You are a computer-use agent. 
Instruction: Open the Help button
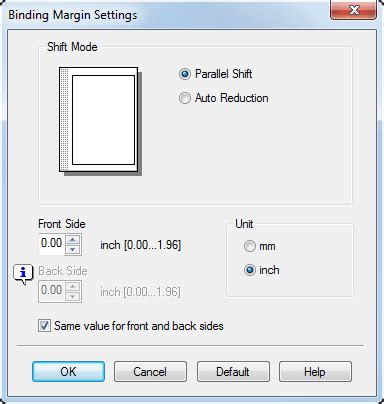pos(315,371)
